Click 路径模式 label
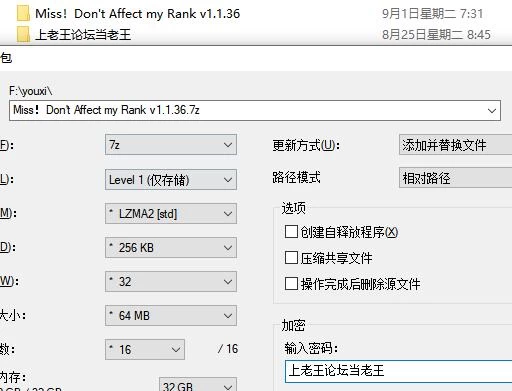Viewport: 512px width, 391px height. (296, 177)
